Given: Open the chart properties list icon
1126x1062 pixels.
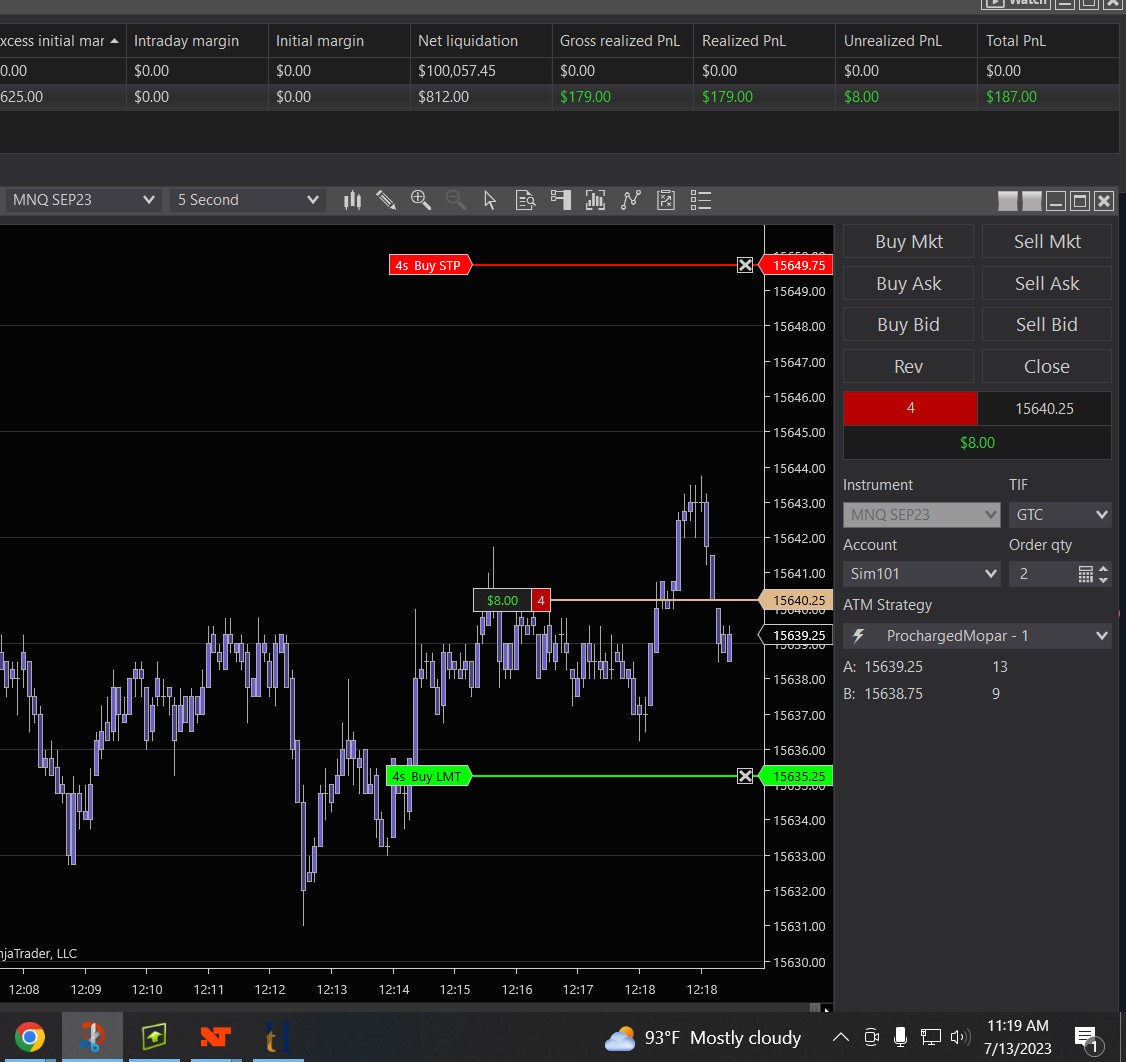Looking at the screenshot, I should pos(701,200).
